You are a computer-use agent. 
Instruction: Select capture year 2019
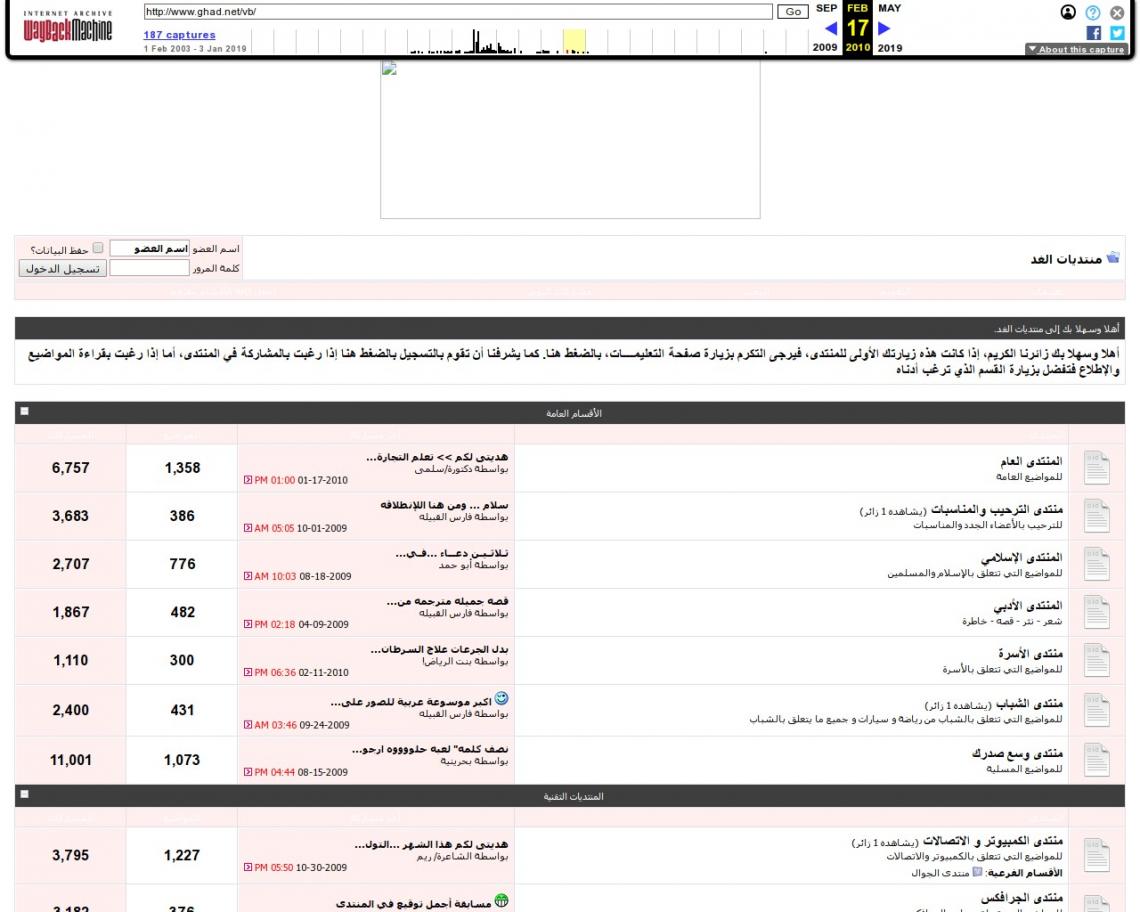point(890,47)
